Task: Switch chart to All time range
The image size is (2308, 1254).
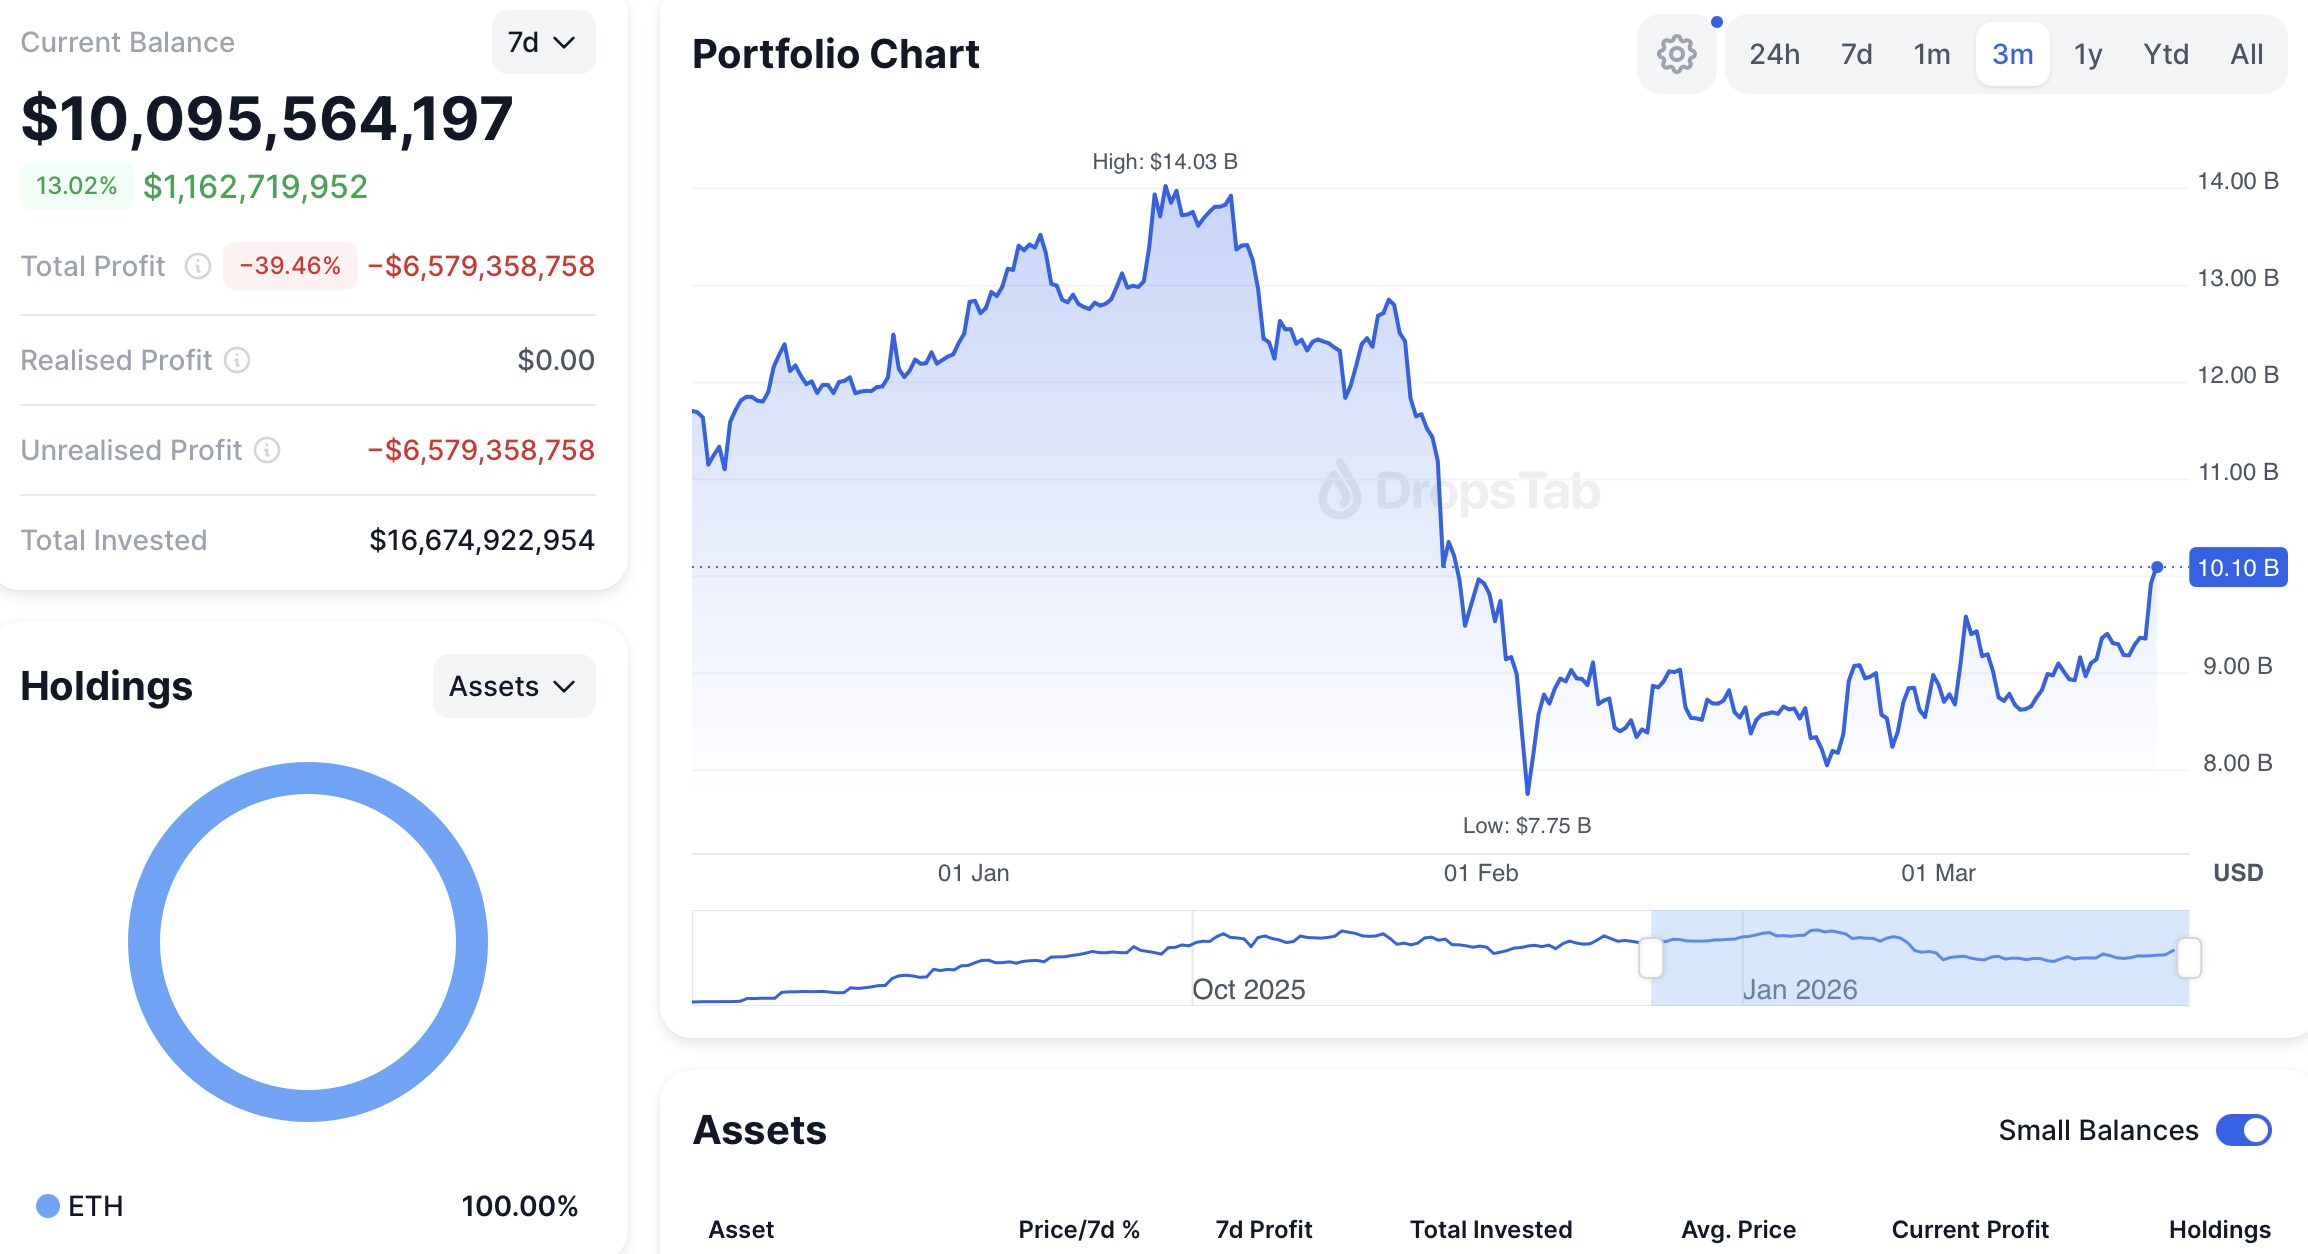Action: [x=2246, y=54]
